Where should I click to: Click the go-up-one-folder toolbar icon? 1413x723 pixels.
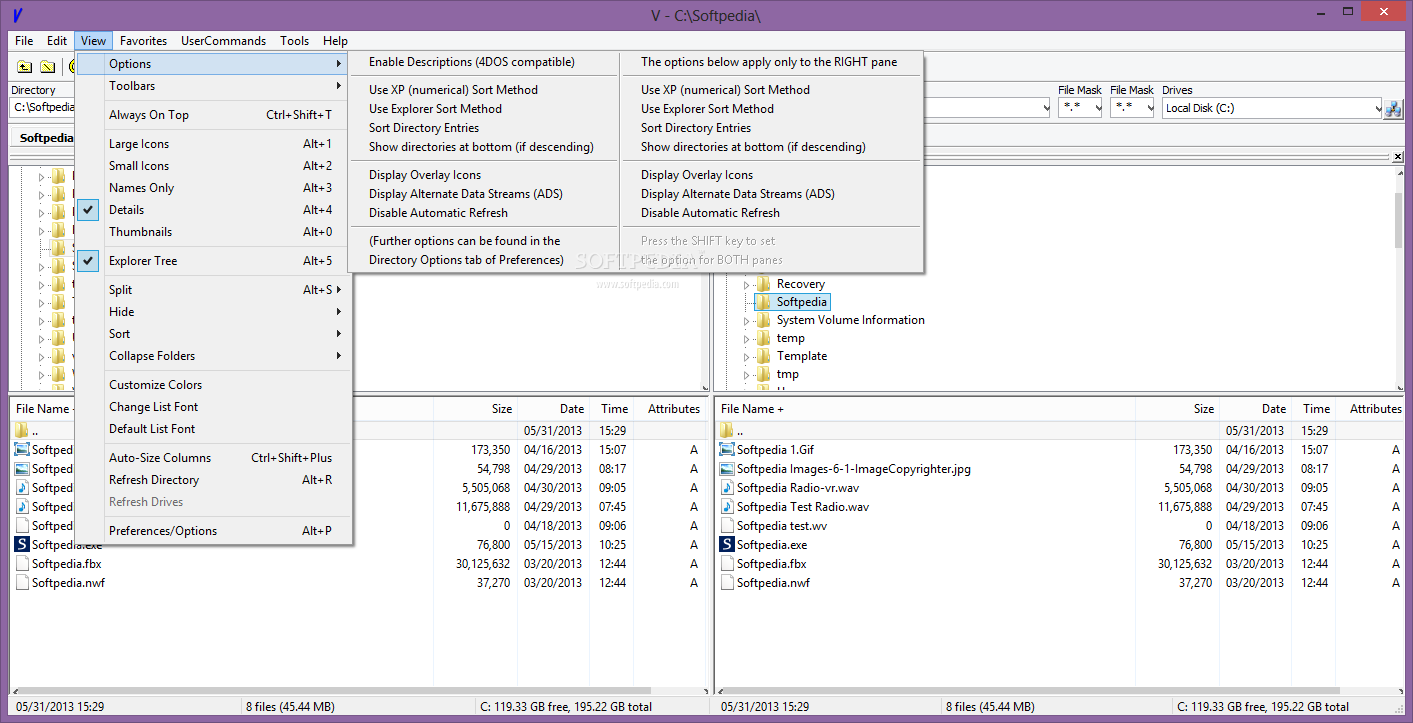[x=25, y=67]
